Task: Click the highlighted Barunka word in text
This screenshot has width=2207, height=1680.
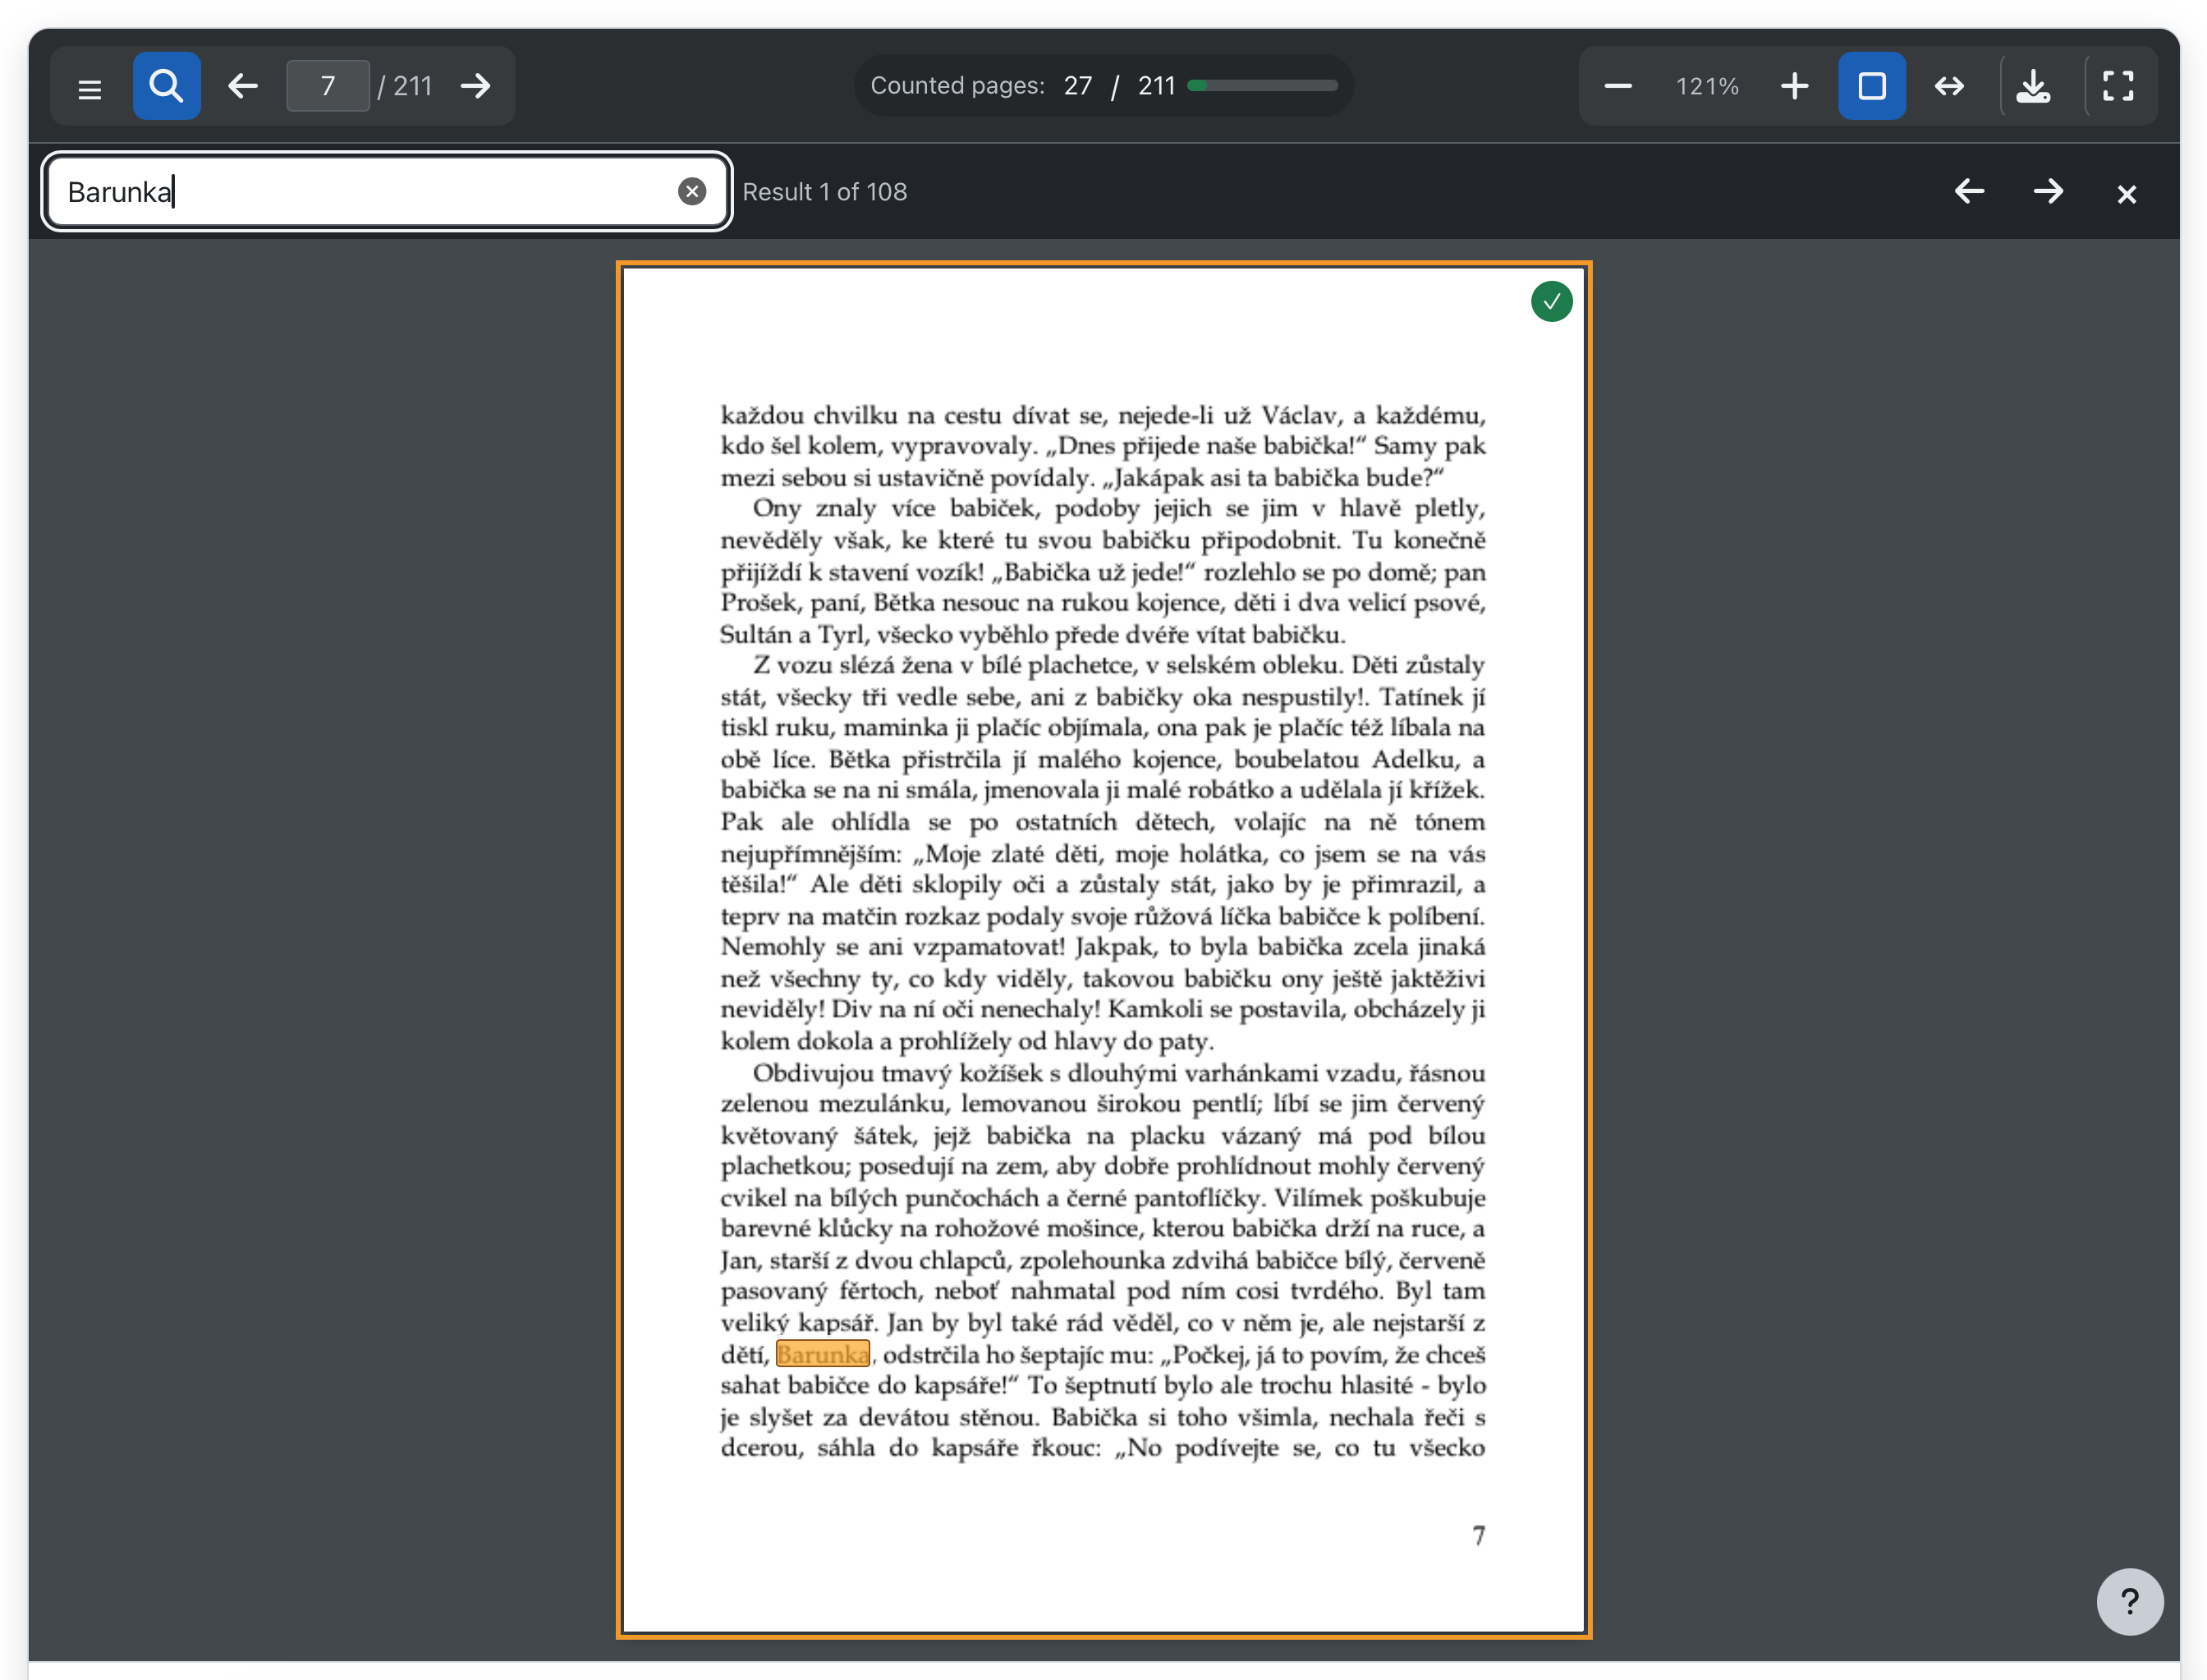Action: (822, 1354)
